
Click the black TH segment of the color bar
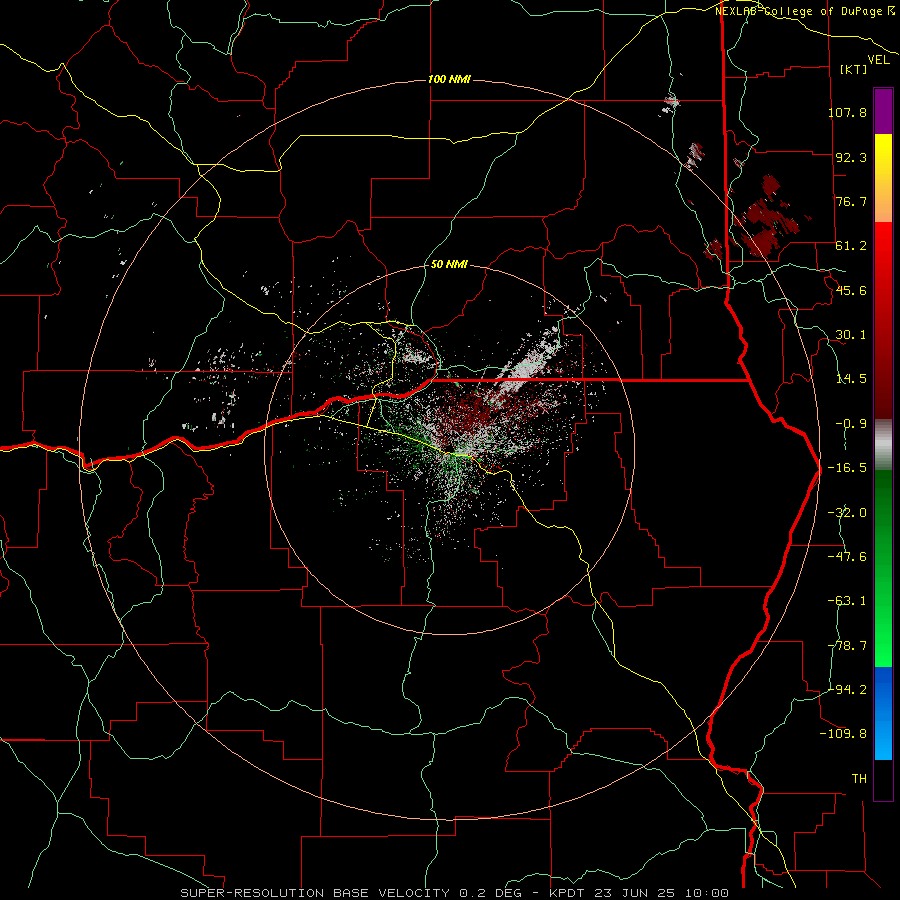tap(883, 779)
